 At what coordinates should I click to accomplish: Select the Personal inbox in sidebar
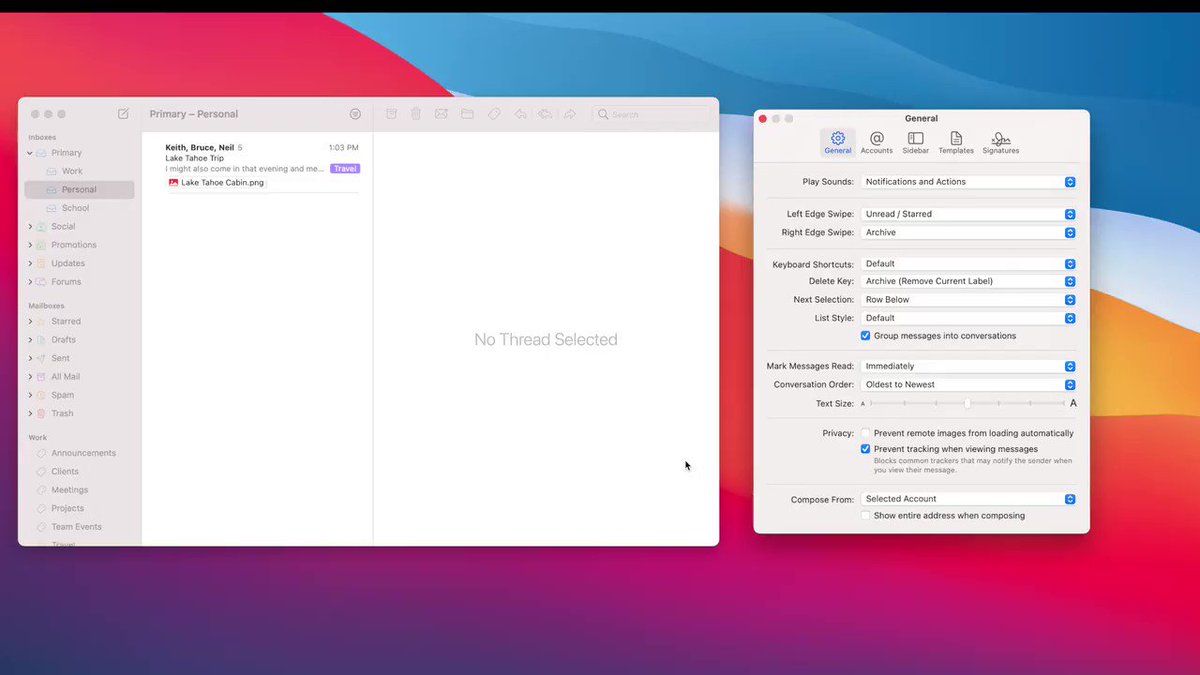[79, 190]
